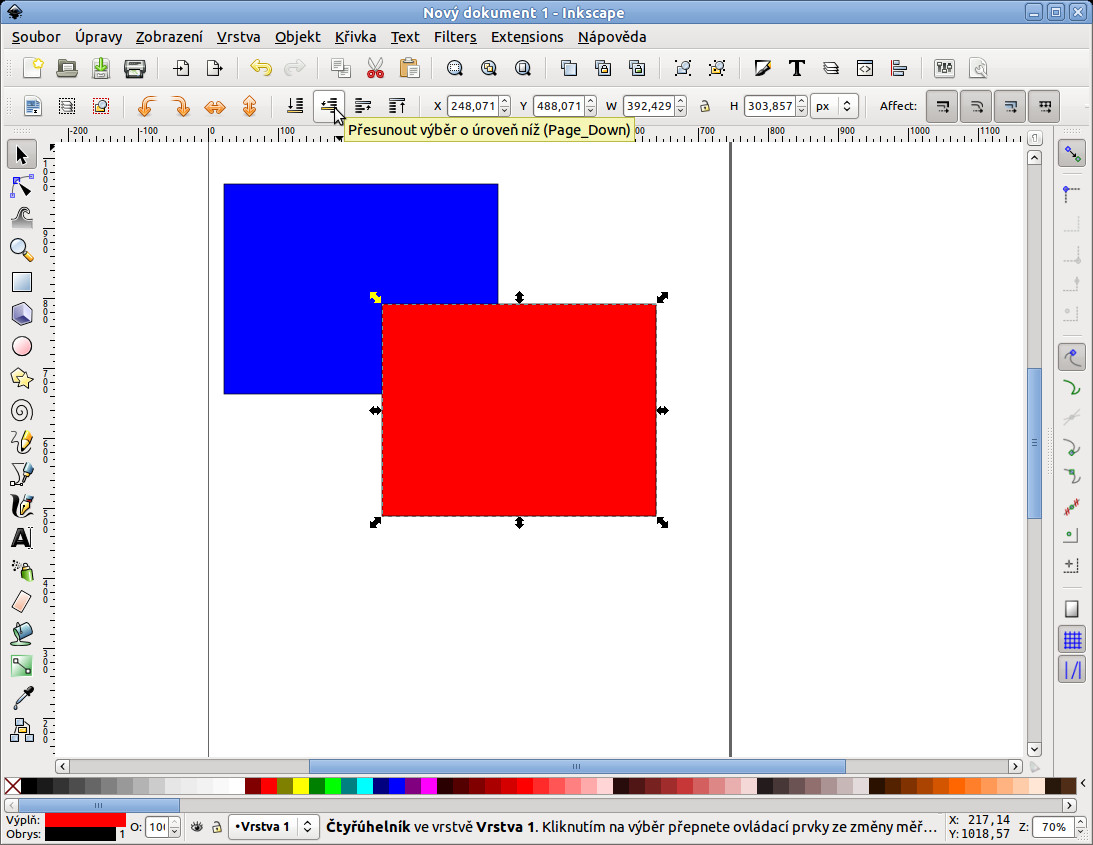1093x845 pixels.
Task: Expand the color palette menu arrow
Action: point(1083,784)
